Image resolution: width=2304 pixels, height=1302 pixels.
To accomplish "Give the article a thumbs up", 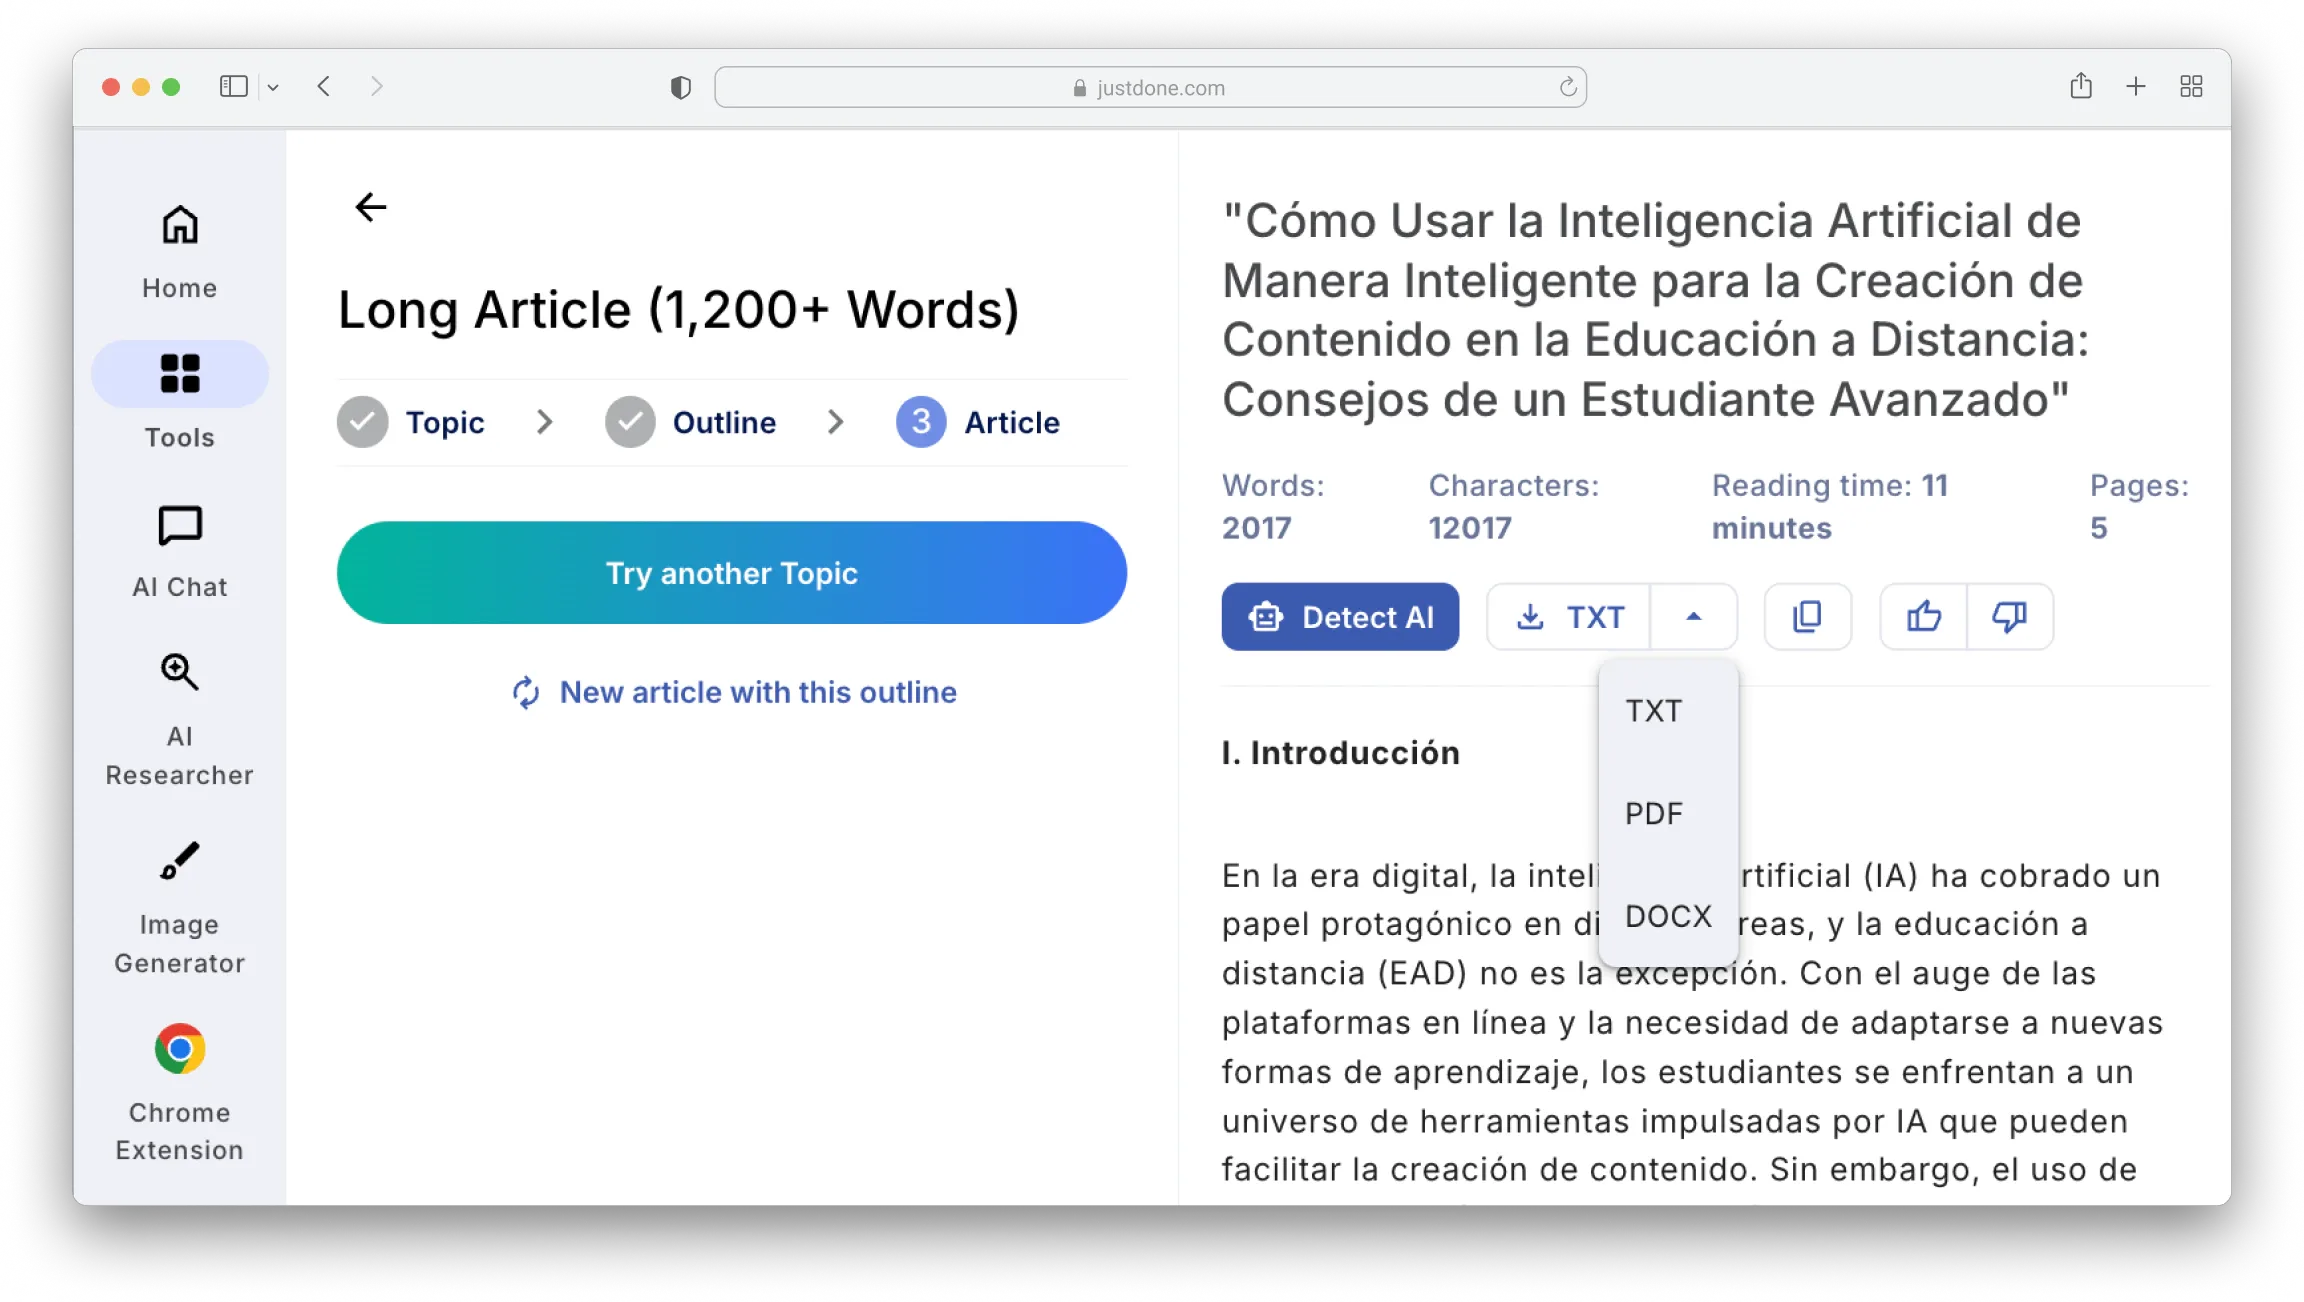I will click(1923, 617).
